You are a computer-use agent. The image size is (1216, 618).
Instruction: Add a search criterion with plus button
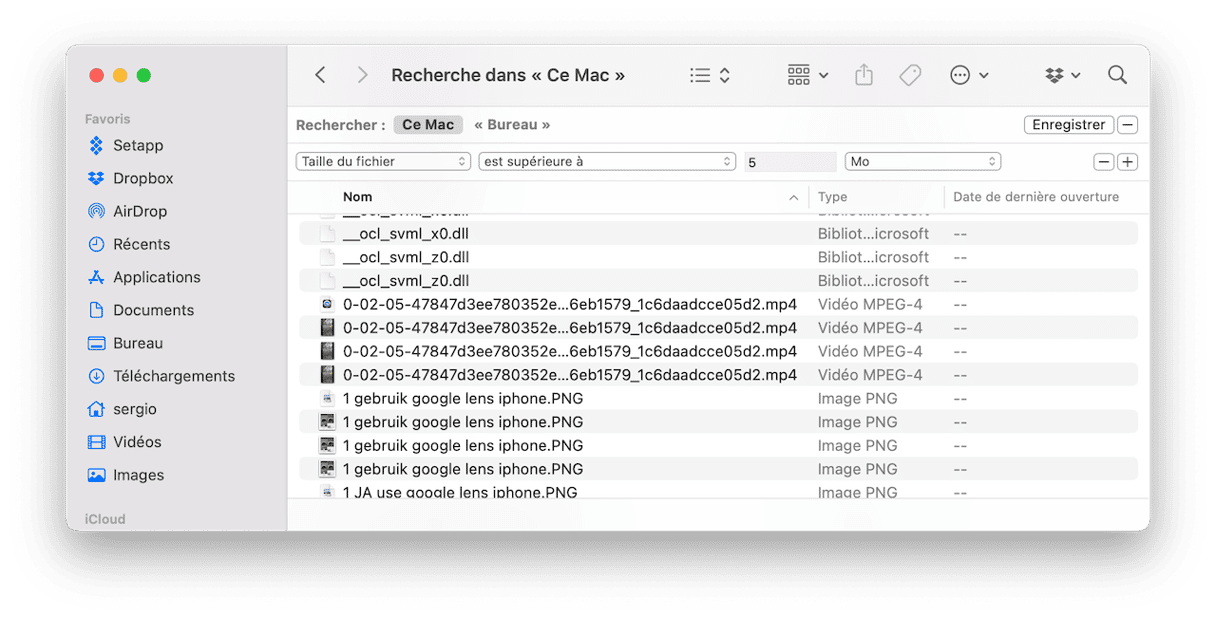pos(1127,162)
